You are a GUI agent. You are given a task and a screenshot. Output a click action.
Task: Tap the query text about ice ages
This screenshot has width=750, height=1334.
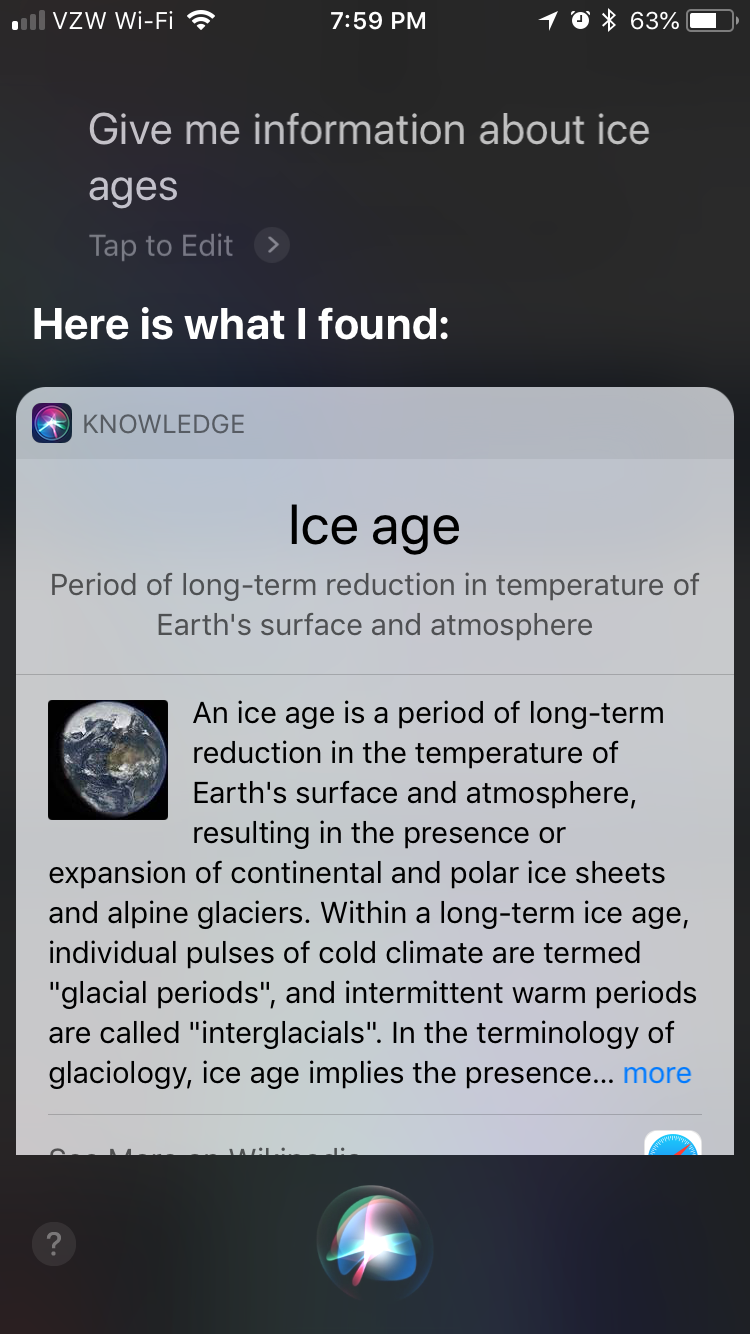pos(369,158)
